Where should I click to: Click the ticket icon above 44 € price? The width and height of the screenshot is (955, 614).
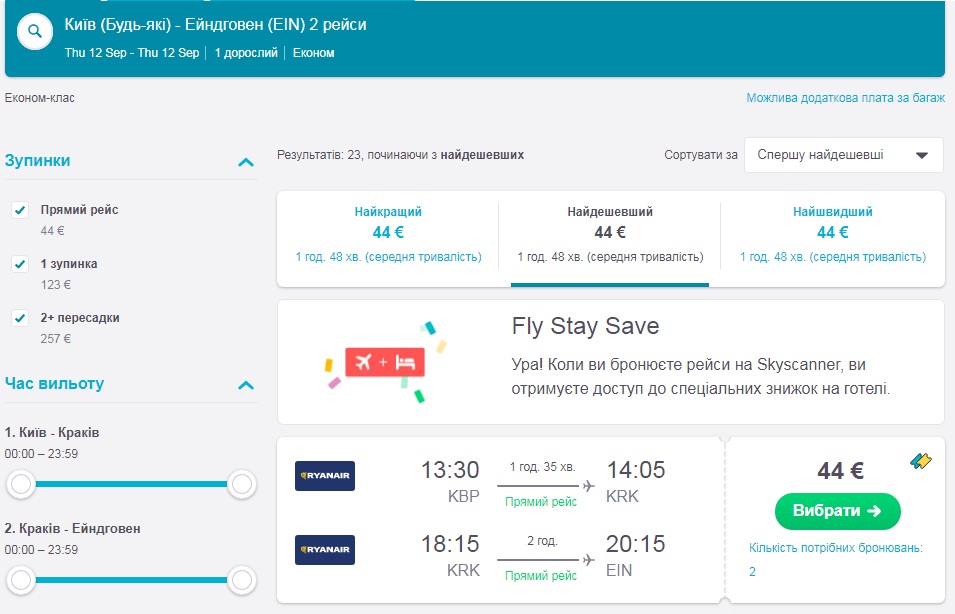[921, 461]
